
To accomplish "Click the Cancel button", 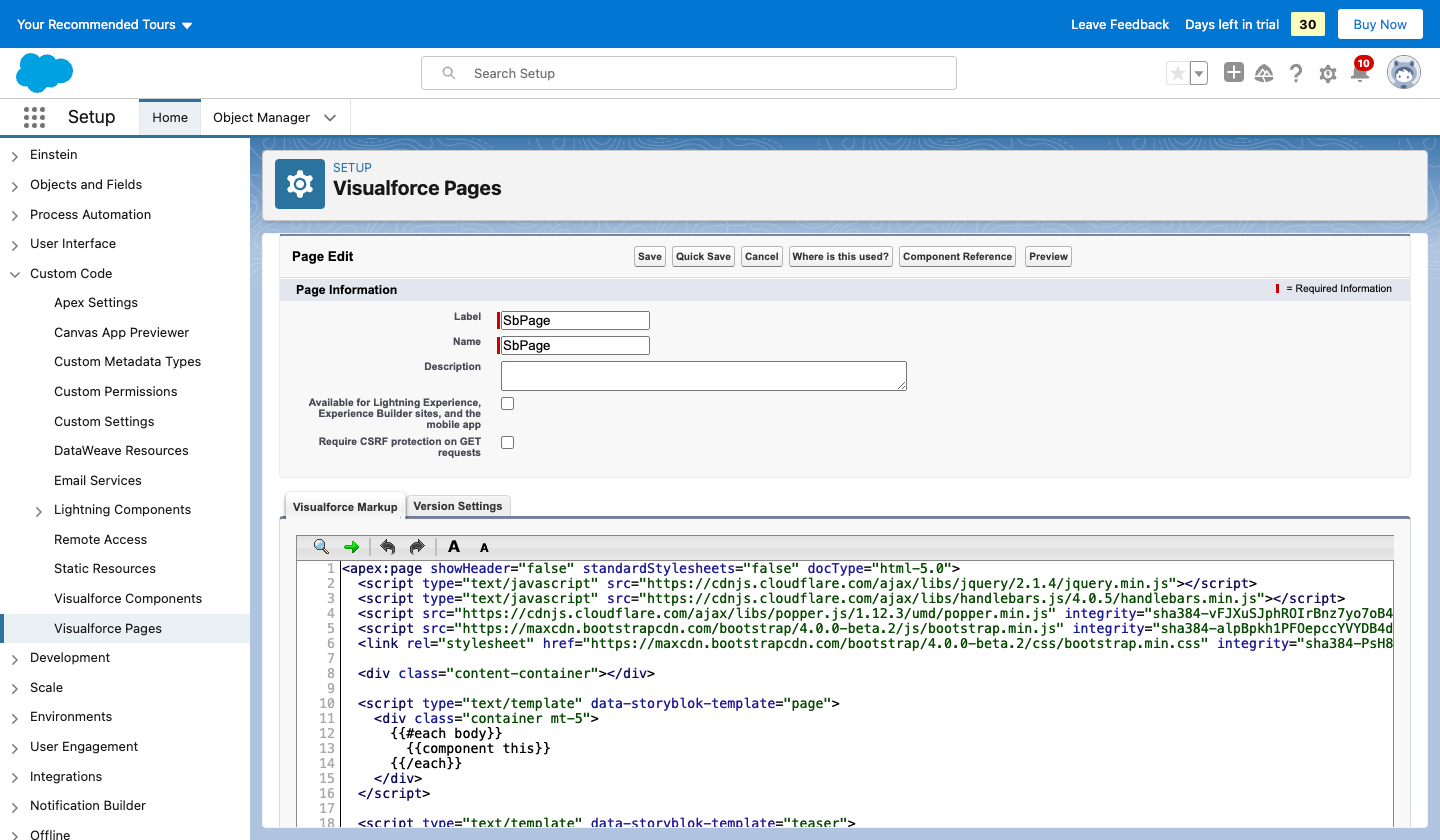I will click(762, 257).
